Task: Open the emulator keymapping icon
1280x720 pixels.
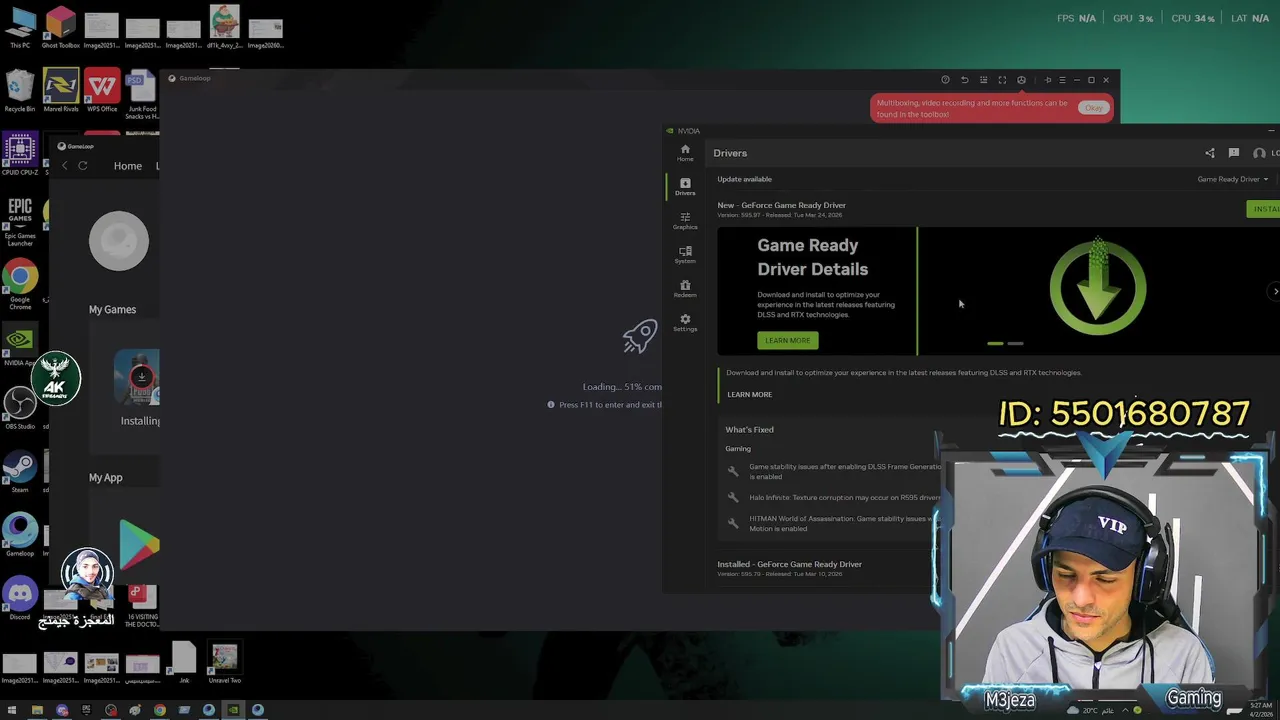Action: pos(983,80)
